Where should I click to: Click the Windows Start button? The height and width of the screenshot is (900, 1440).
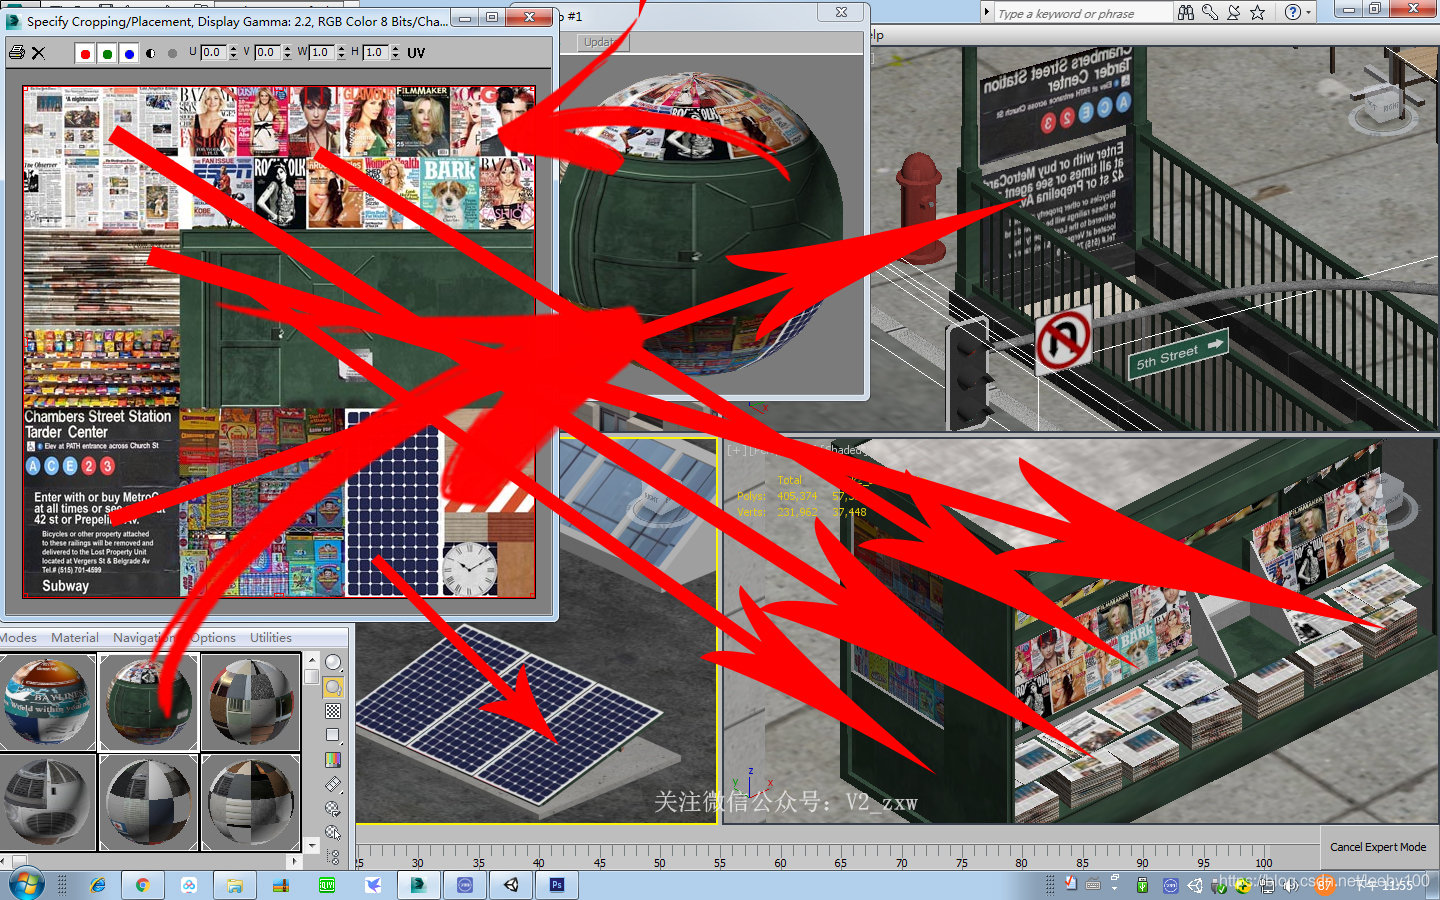26,885
